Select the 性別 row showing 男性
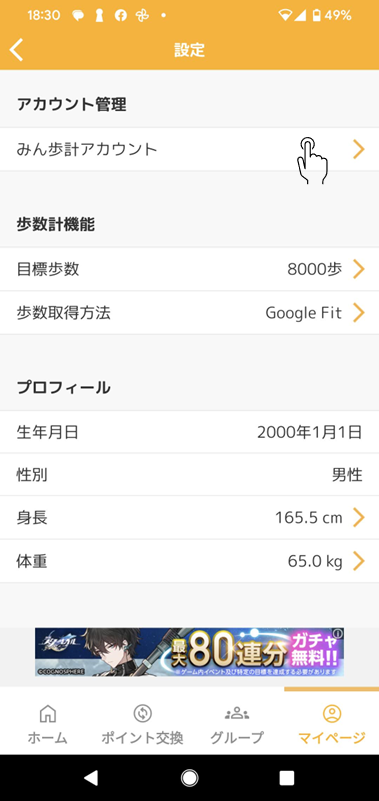The image size is (379, 801). click(x=190, y=475)
